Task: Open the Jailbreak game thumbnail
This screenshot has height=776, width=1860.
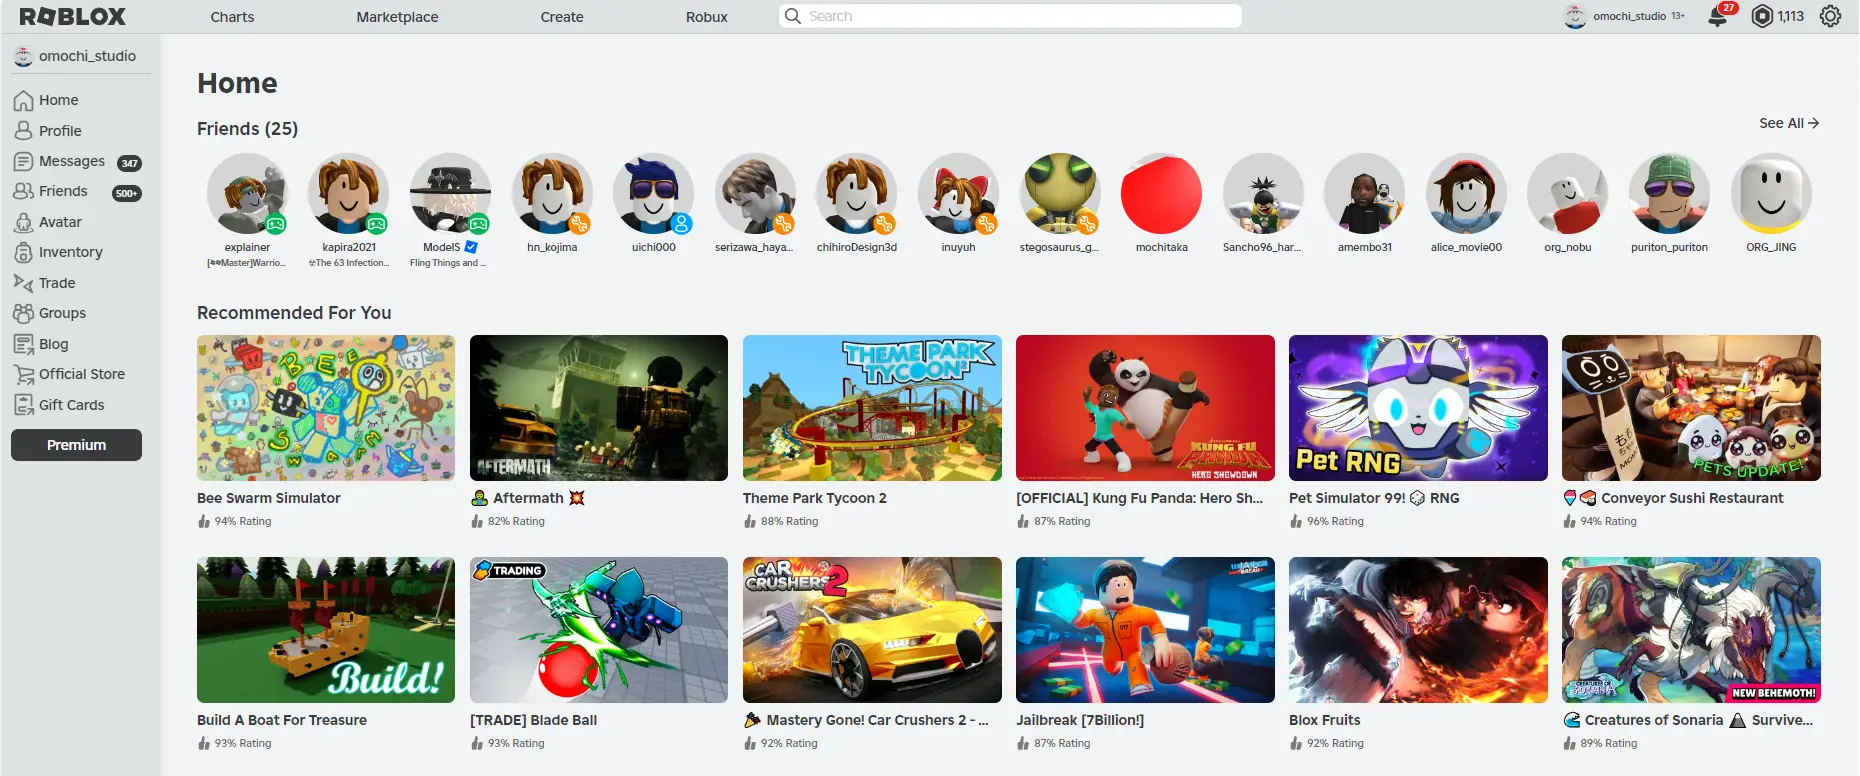Action: point(1145,630)
